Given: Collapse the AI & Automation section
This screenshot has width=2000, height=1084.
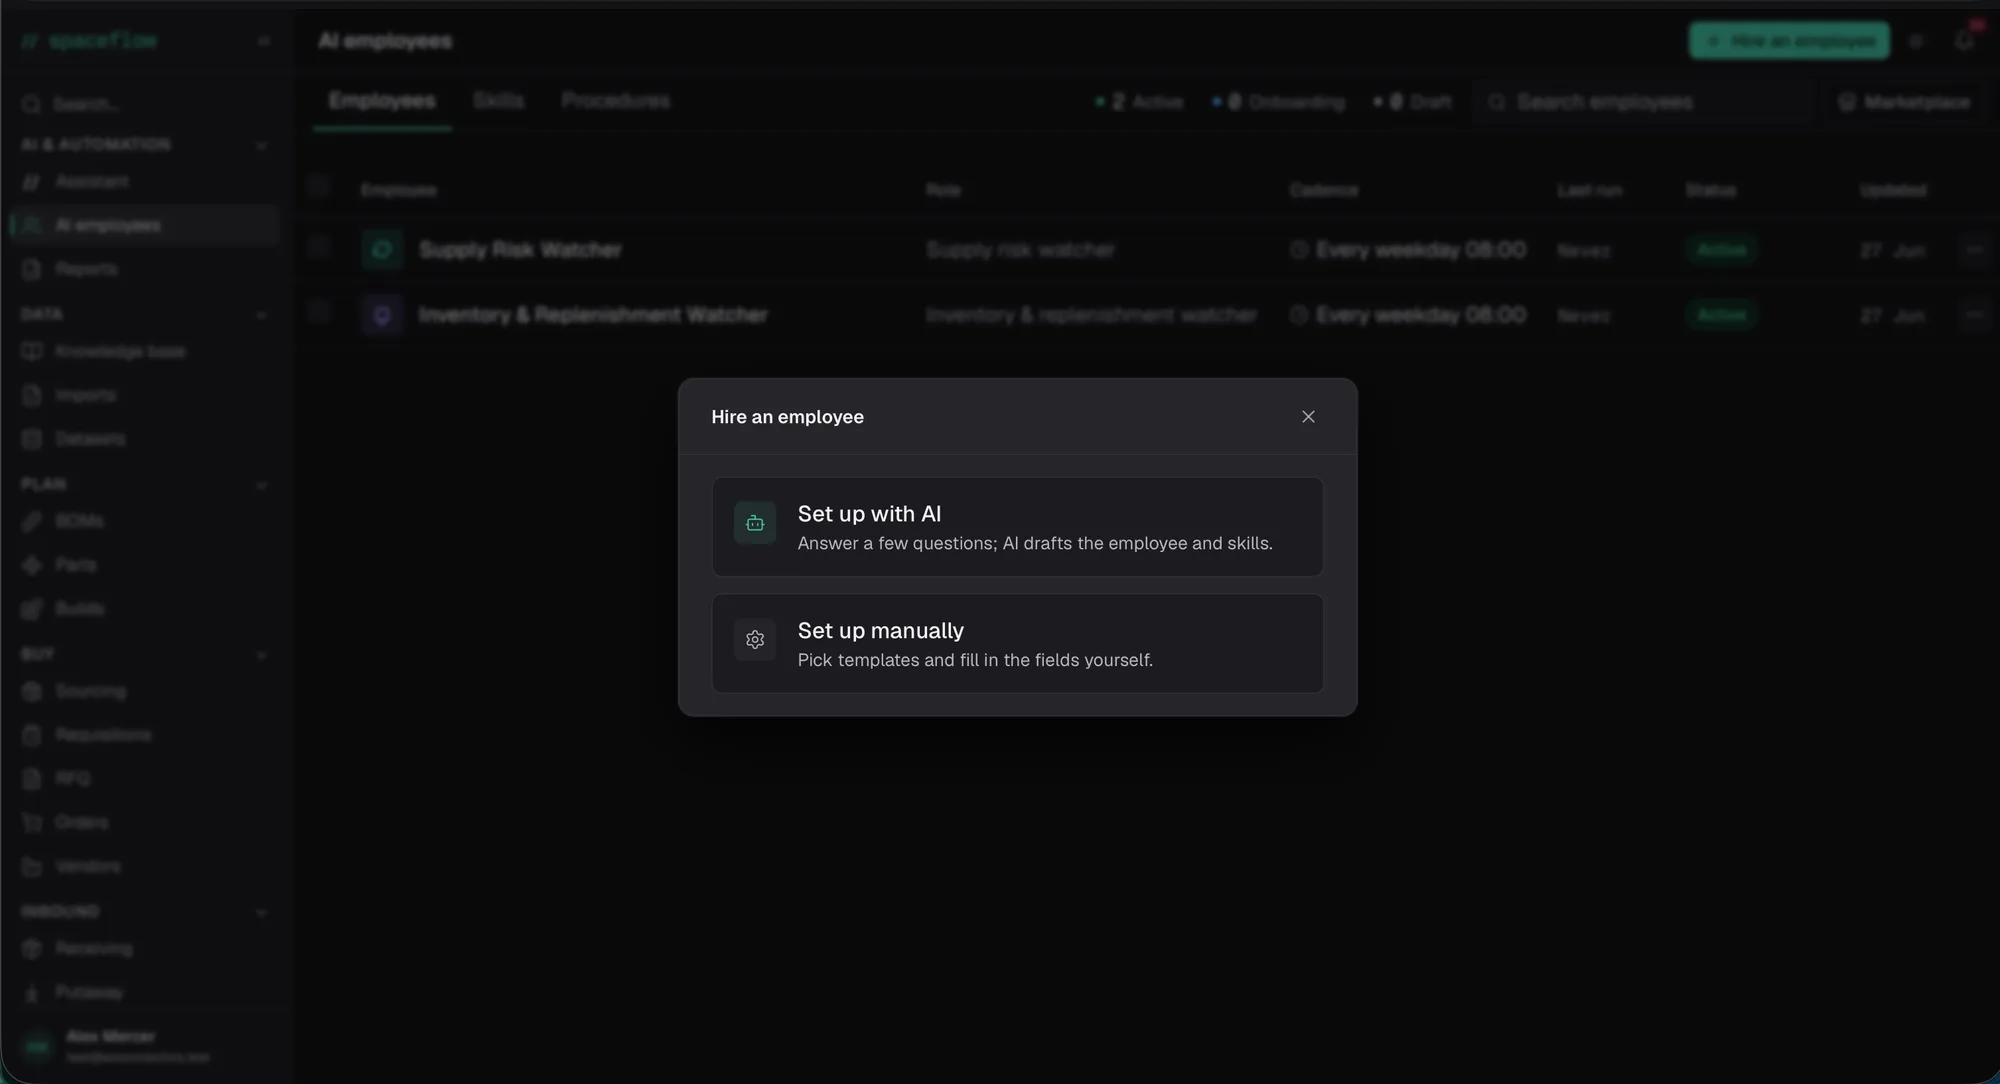Looking at the screenshot, I should pos(262,146).
